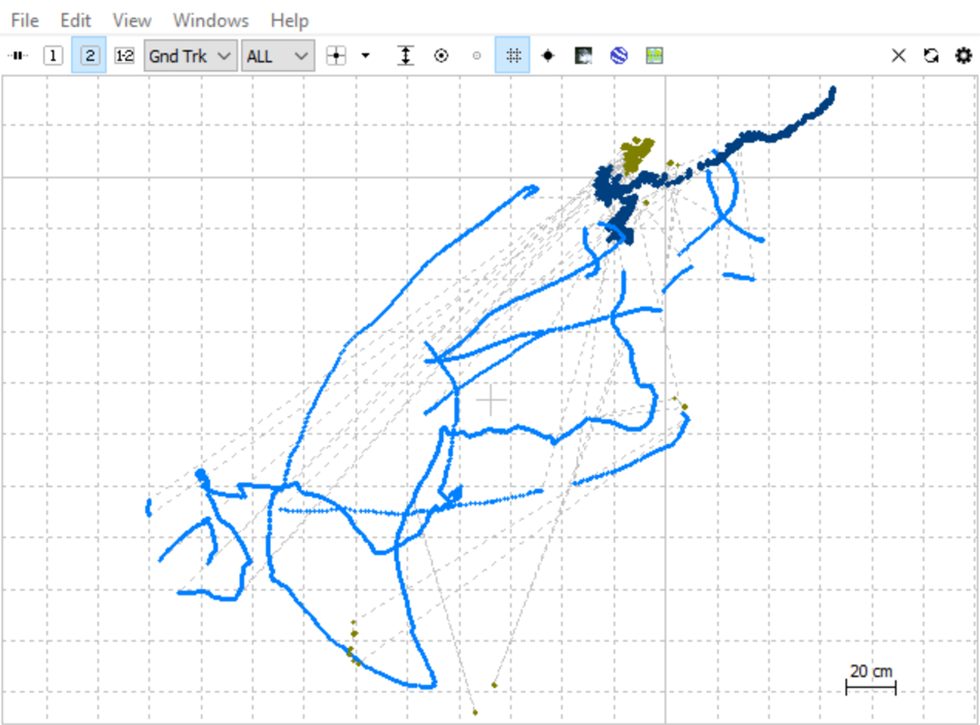
Task: Open the Edit menu
Action: 76,21
